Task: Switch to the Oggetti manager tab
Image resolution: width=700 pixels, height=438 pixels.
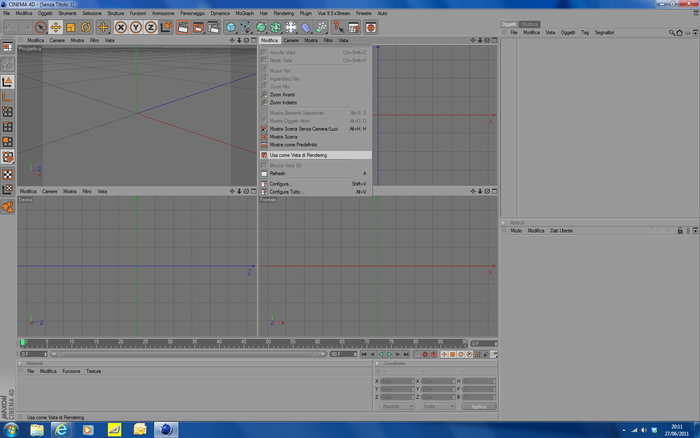Action: point(508,24)
